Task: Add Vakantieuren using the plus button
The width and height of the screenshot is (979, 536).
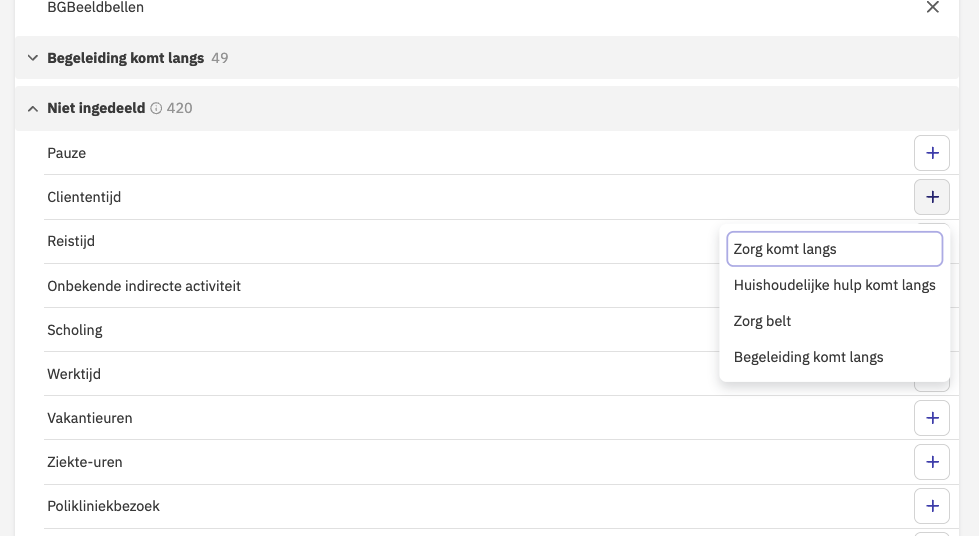Action: click(932, 418)
